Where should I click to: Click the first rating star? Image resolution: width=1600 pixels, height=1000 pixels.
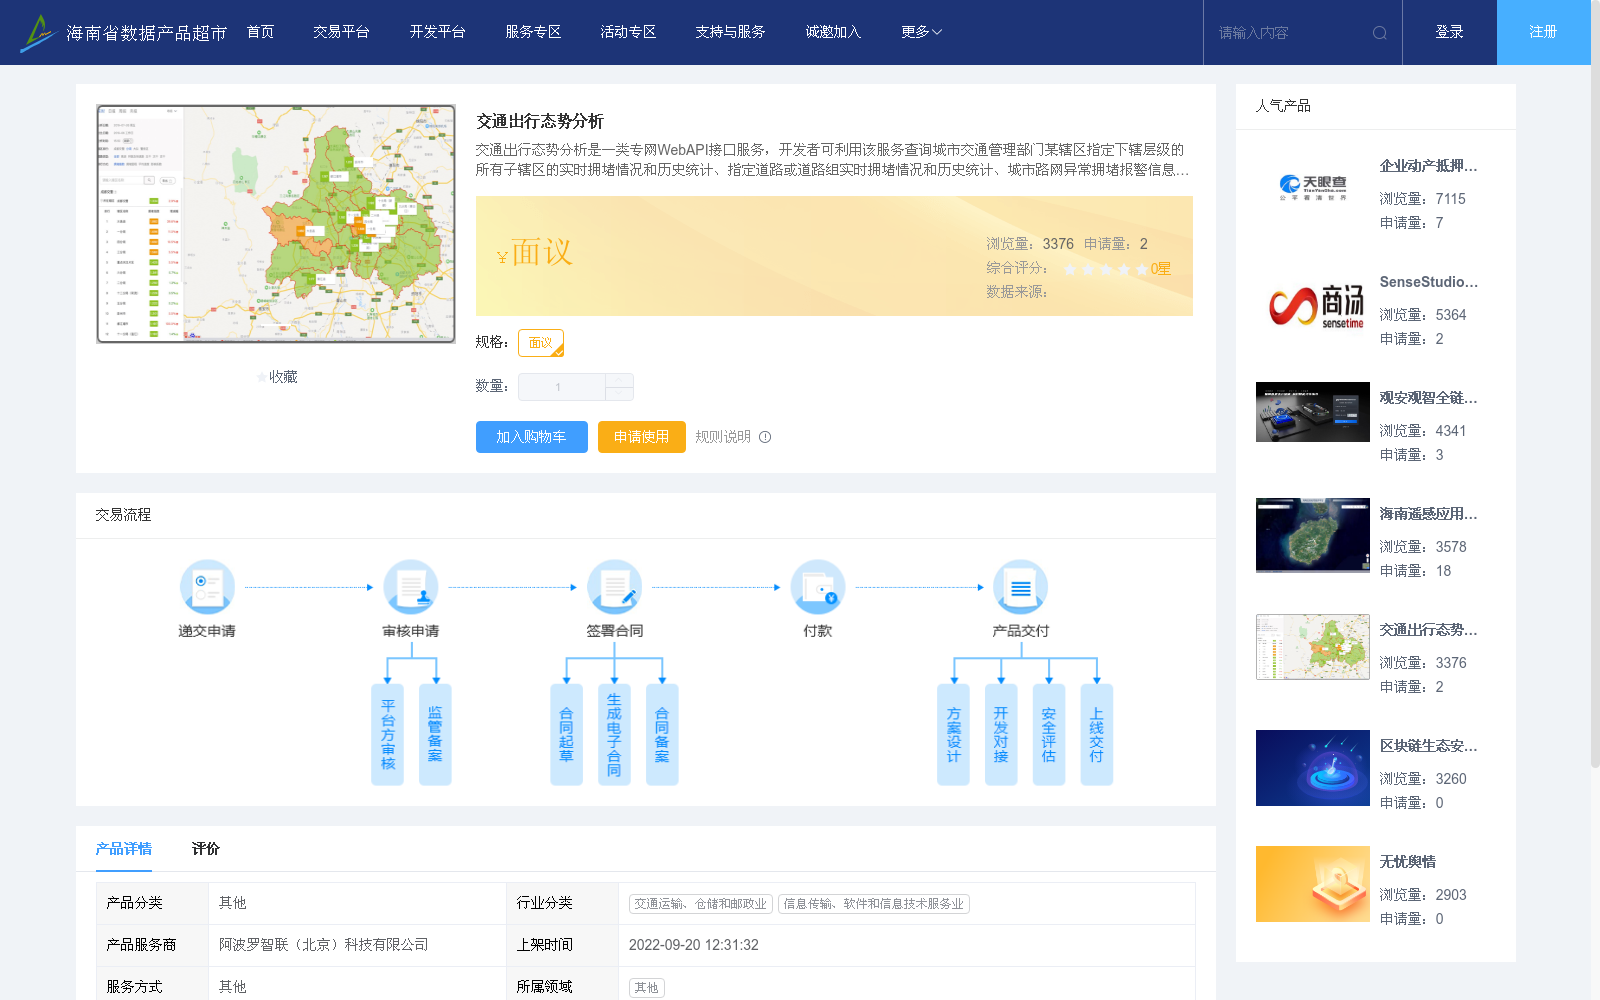(x=1070, y=269)
